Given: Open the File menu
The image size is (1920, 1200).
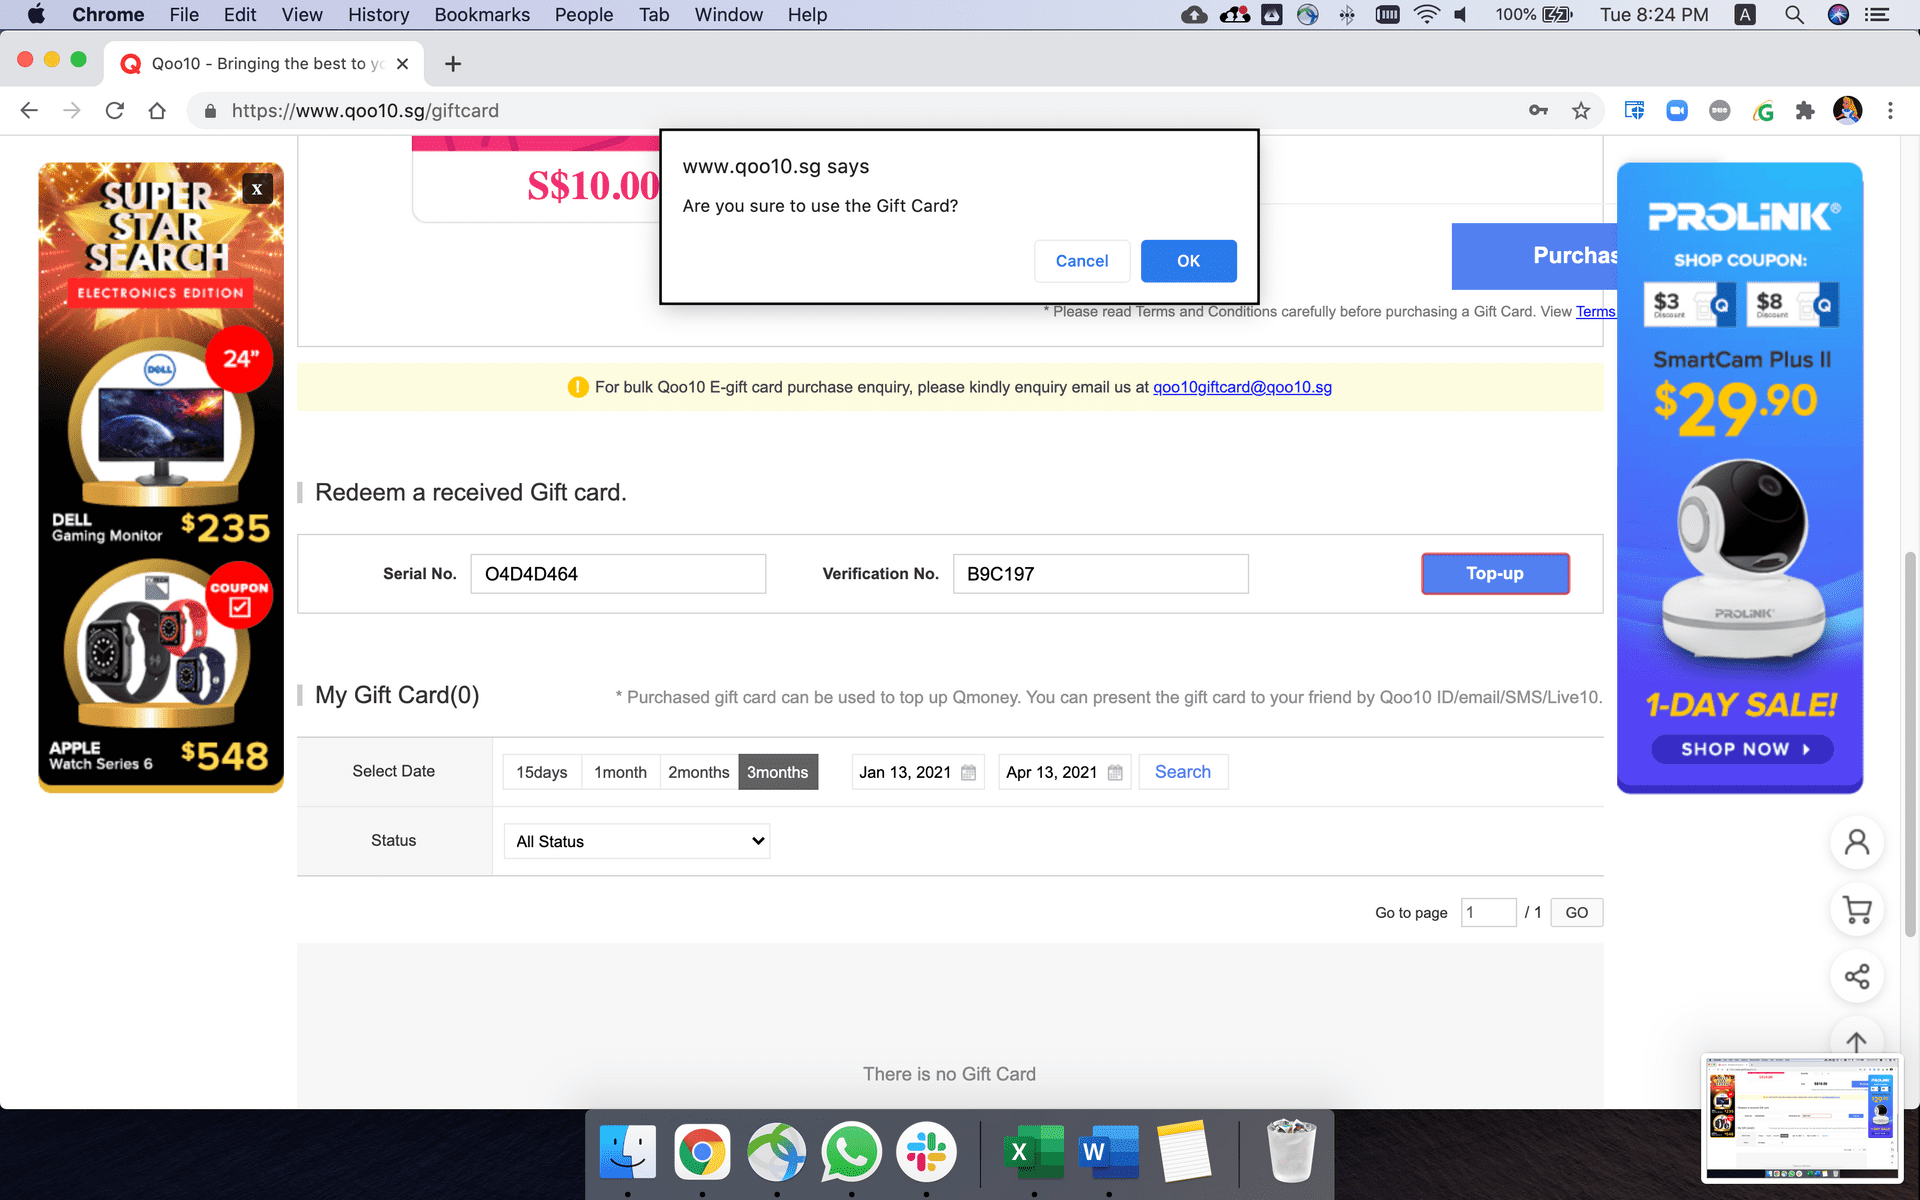Looking at the screenshot, I should (x=184, y=15).
